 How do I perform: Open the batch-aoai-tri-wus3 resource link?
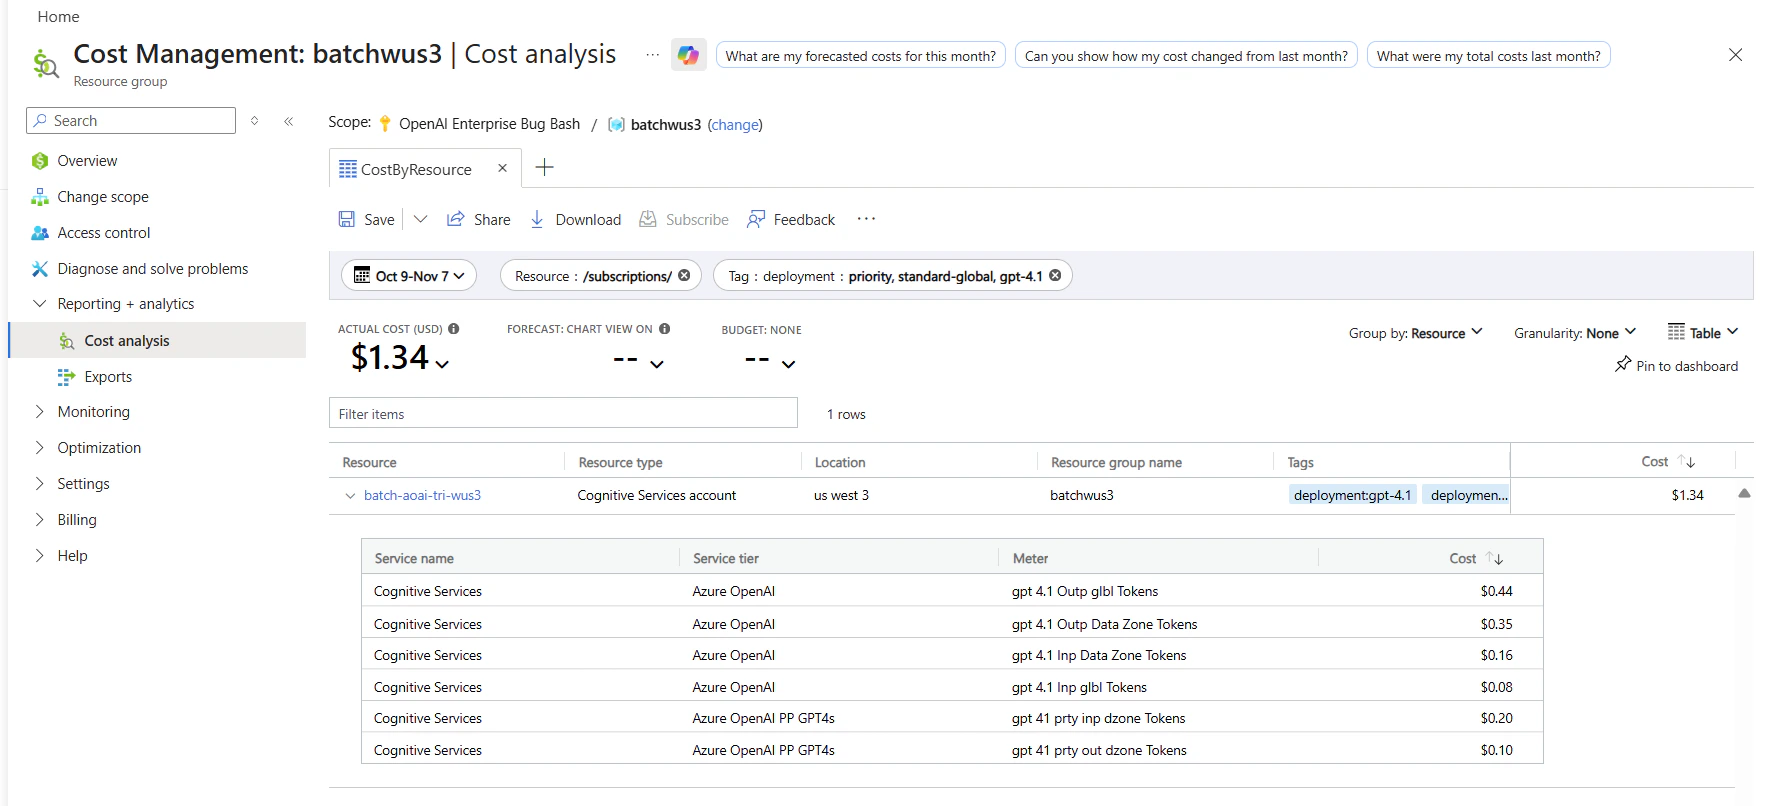click(x=422, y=496)
